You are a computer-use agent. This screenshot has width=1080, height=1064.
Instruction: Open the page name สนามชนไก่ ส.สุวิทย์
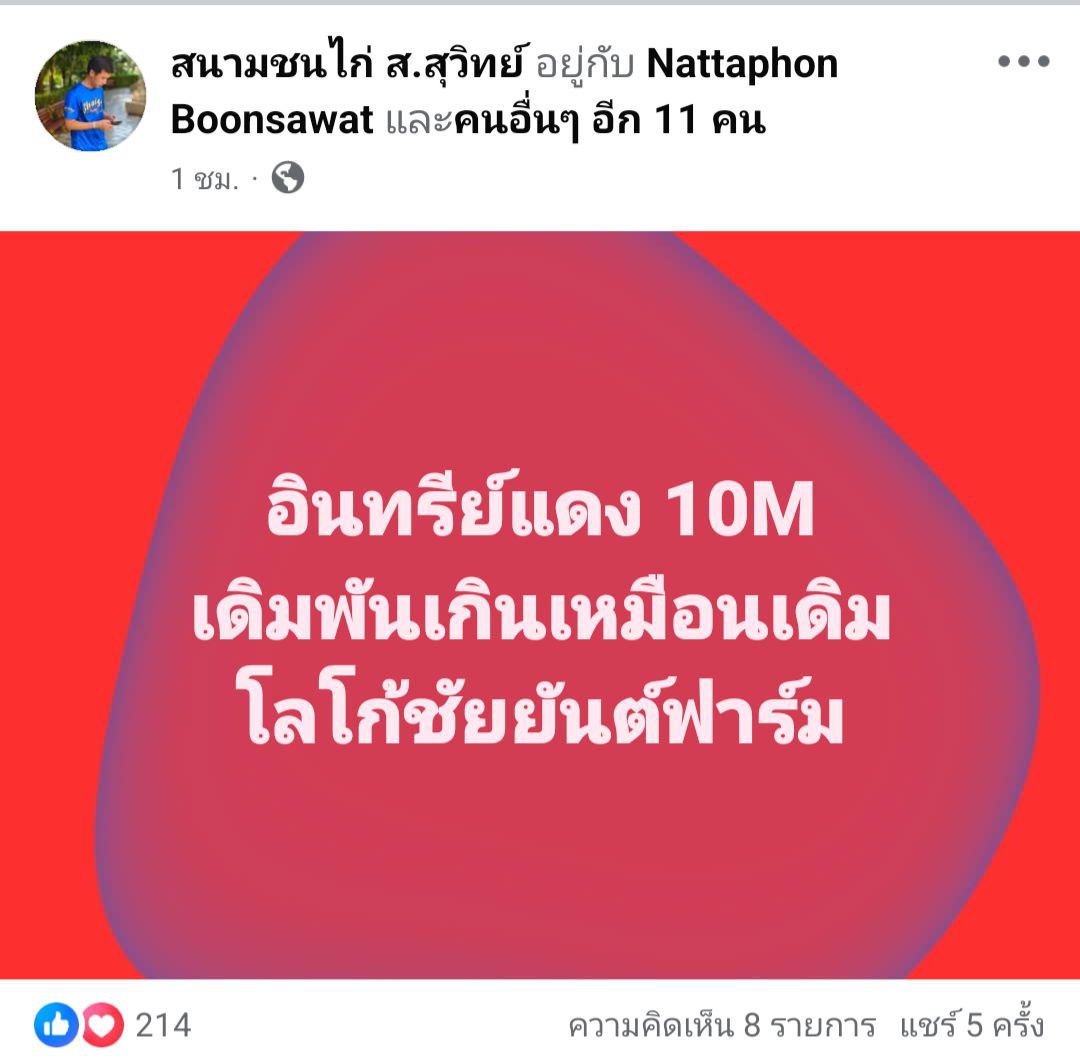[x=350, y=65]
